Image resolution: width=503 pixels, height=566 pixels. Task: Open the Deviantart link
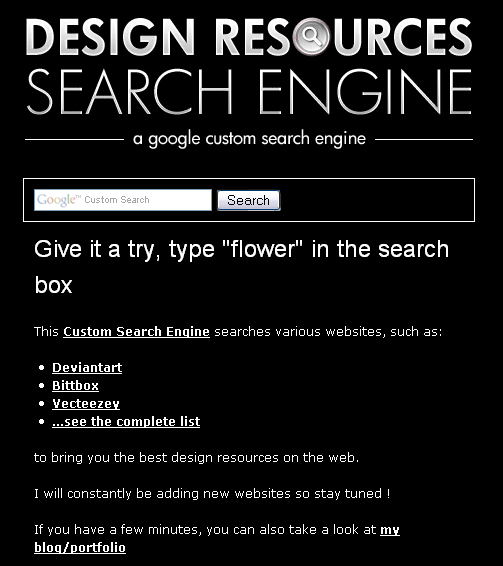click(87, 367)
